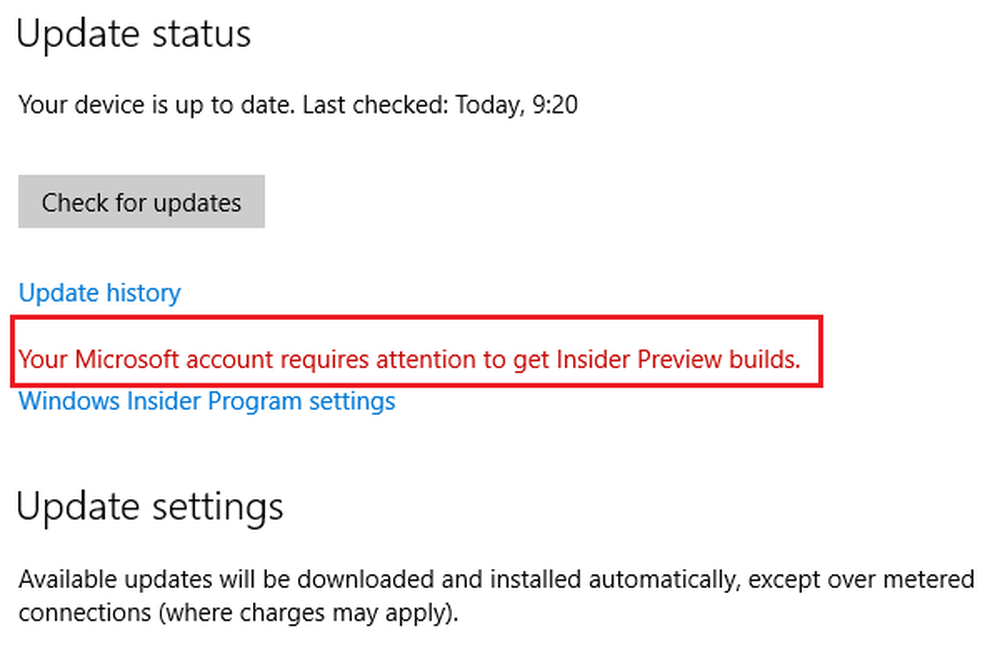The width and height of the screenshot is (1000, 646).
Task: Select the Update status heading
Action: click(133, 34)
